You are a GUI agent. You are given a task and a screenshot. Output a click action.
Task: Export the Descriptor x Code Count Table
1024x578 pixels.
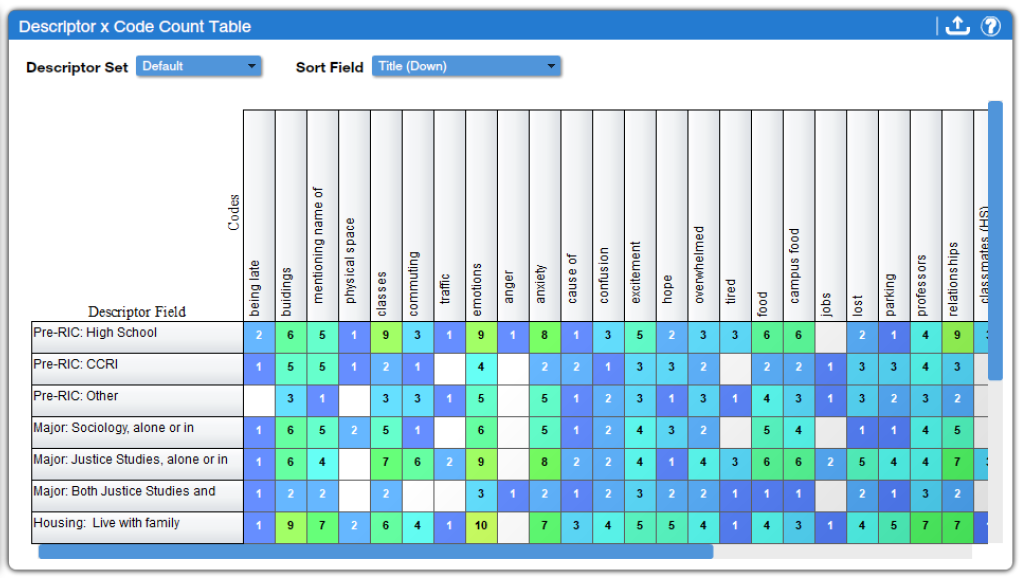tap(957, 26)
